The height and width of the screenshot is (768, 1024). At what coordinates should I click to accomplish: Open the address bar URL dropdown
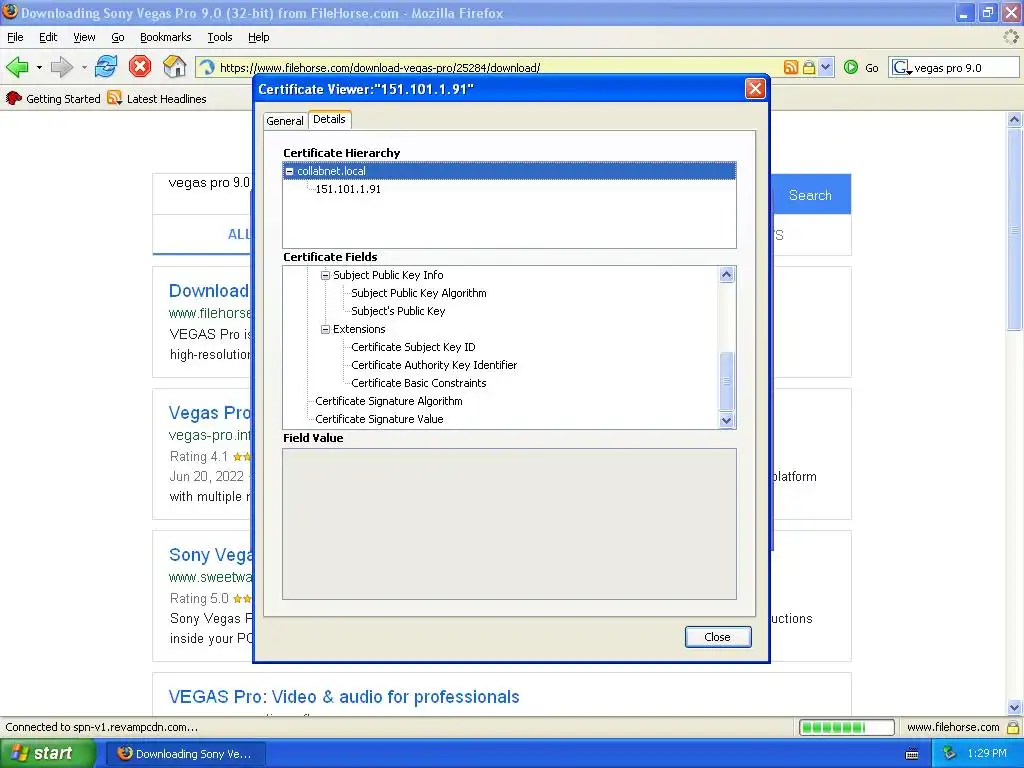pyautogui.click(x=826, y=67)
